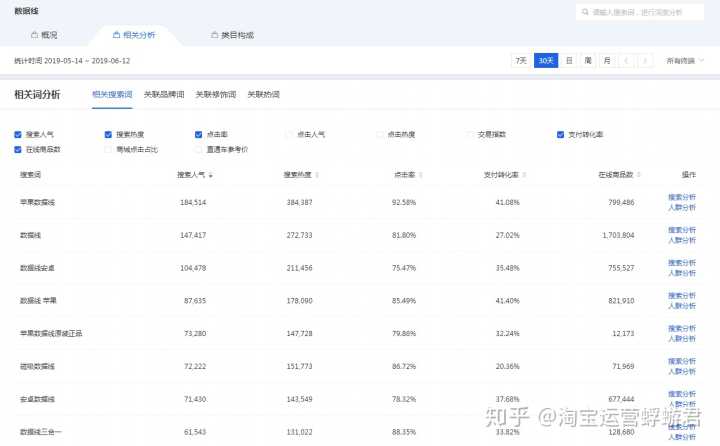Click the 概况 tab icon
The image size is (720, 446).
click(33, 35)
